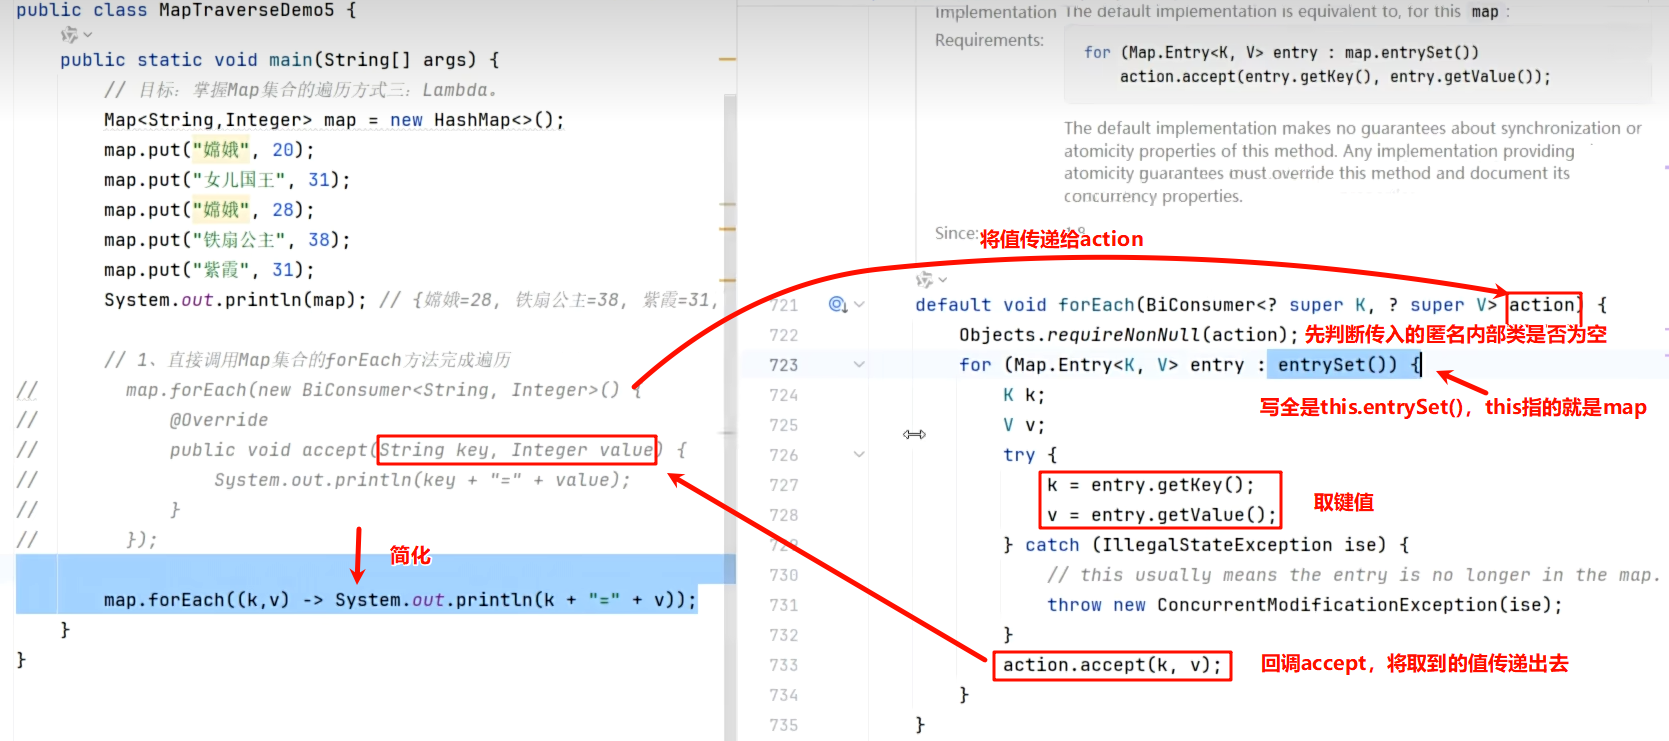Click the warning stripe mark beside map.put 28 line
Viewport: 1669px width, 741px height.
pyautogui.click(x=727, y=204)
